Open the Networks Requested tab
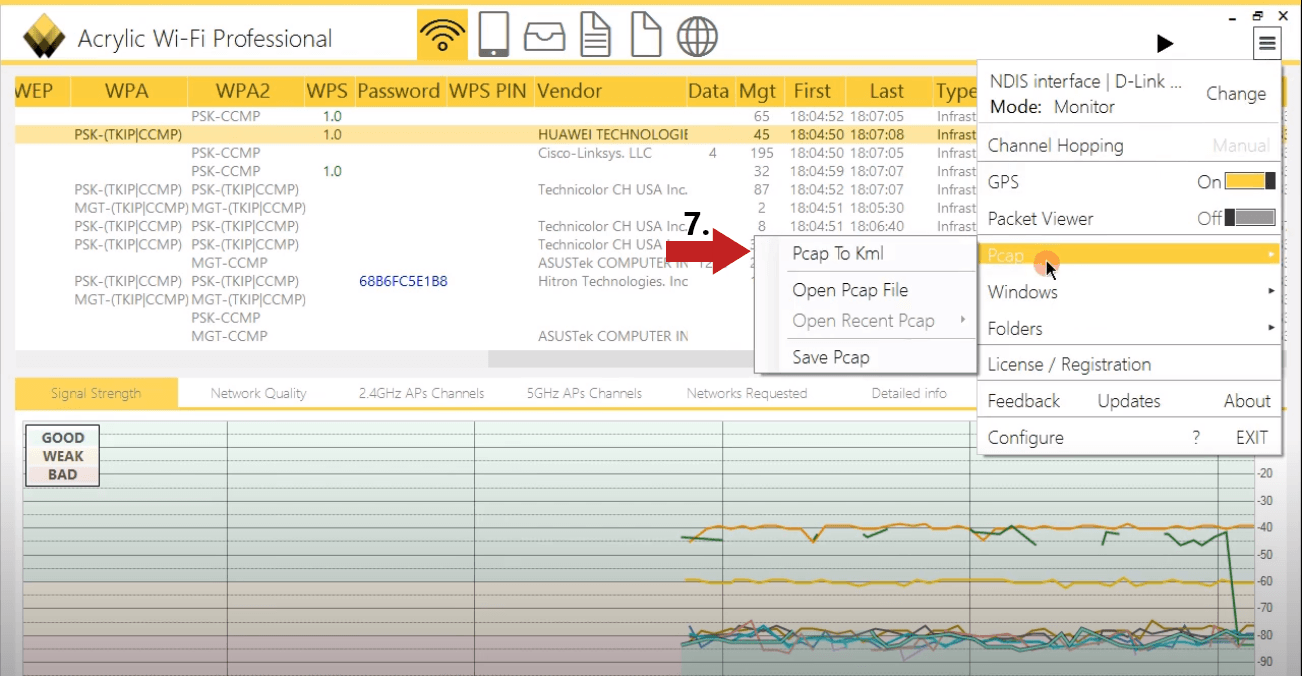The width and height of the screenshot is (1302, 676). click(x=746, y=393)
